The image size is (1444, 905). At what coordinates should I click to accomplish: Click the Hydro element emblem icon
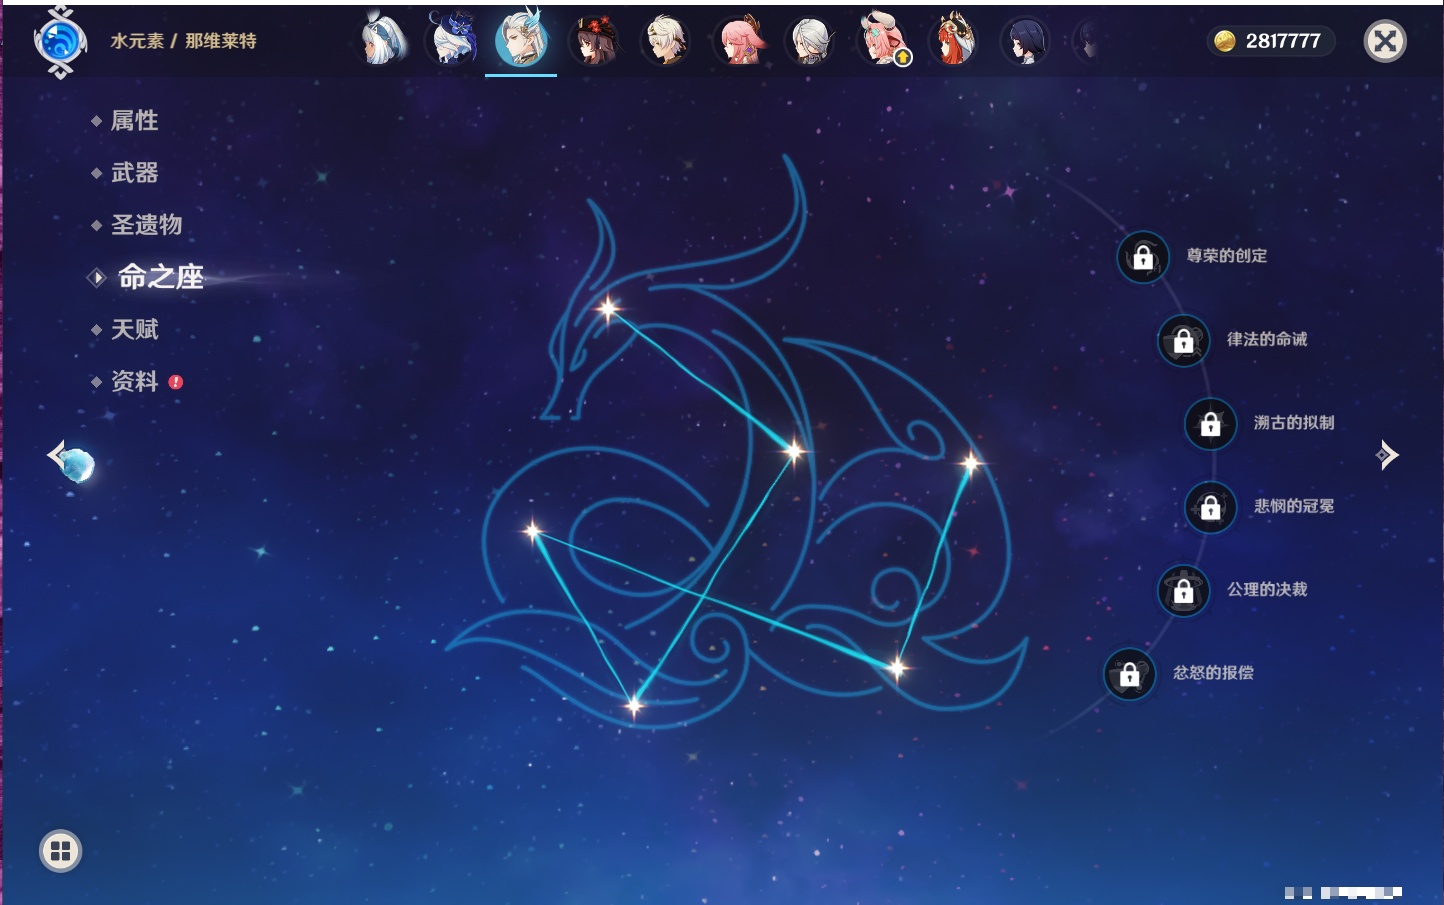pyautogui.click(x=60, y=42)
